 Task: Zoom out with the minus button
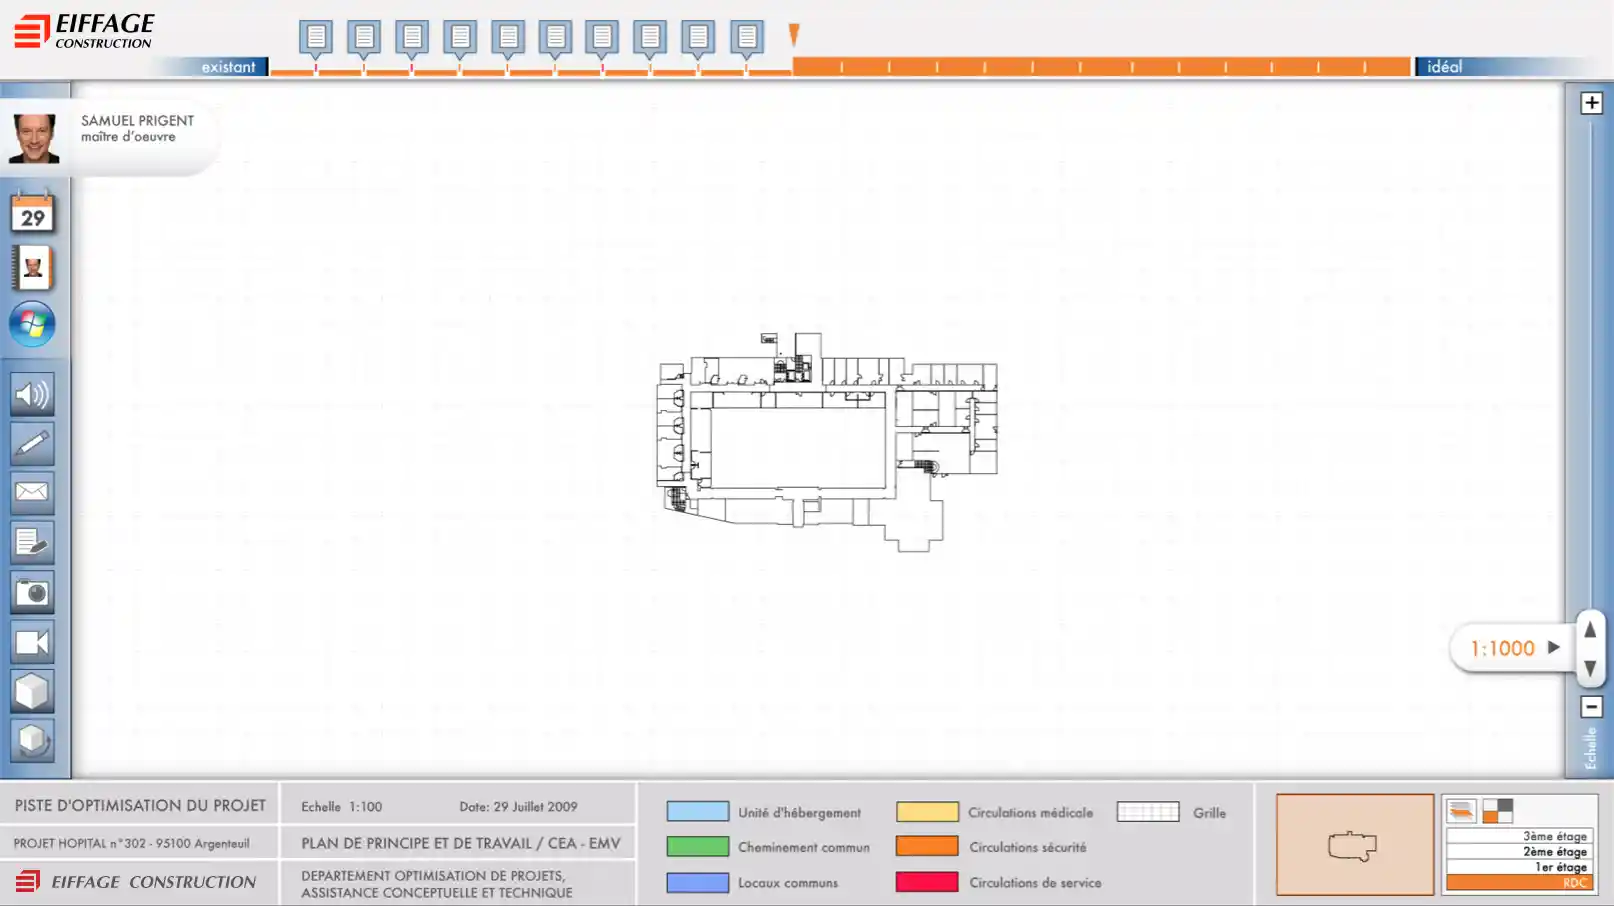pos(1591,707)
